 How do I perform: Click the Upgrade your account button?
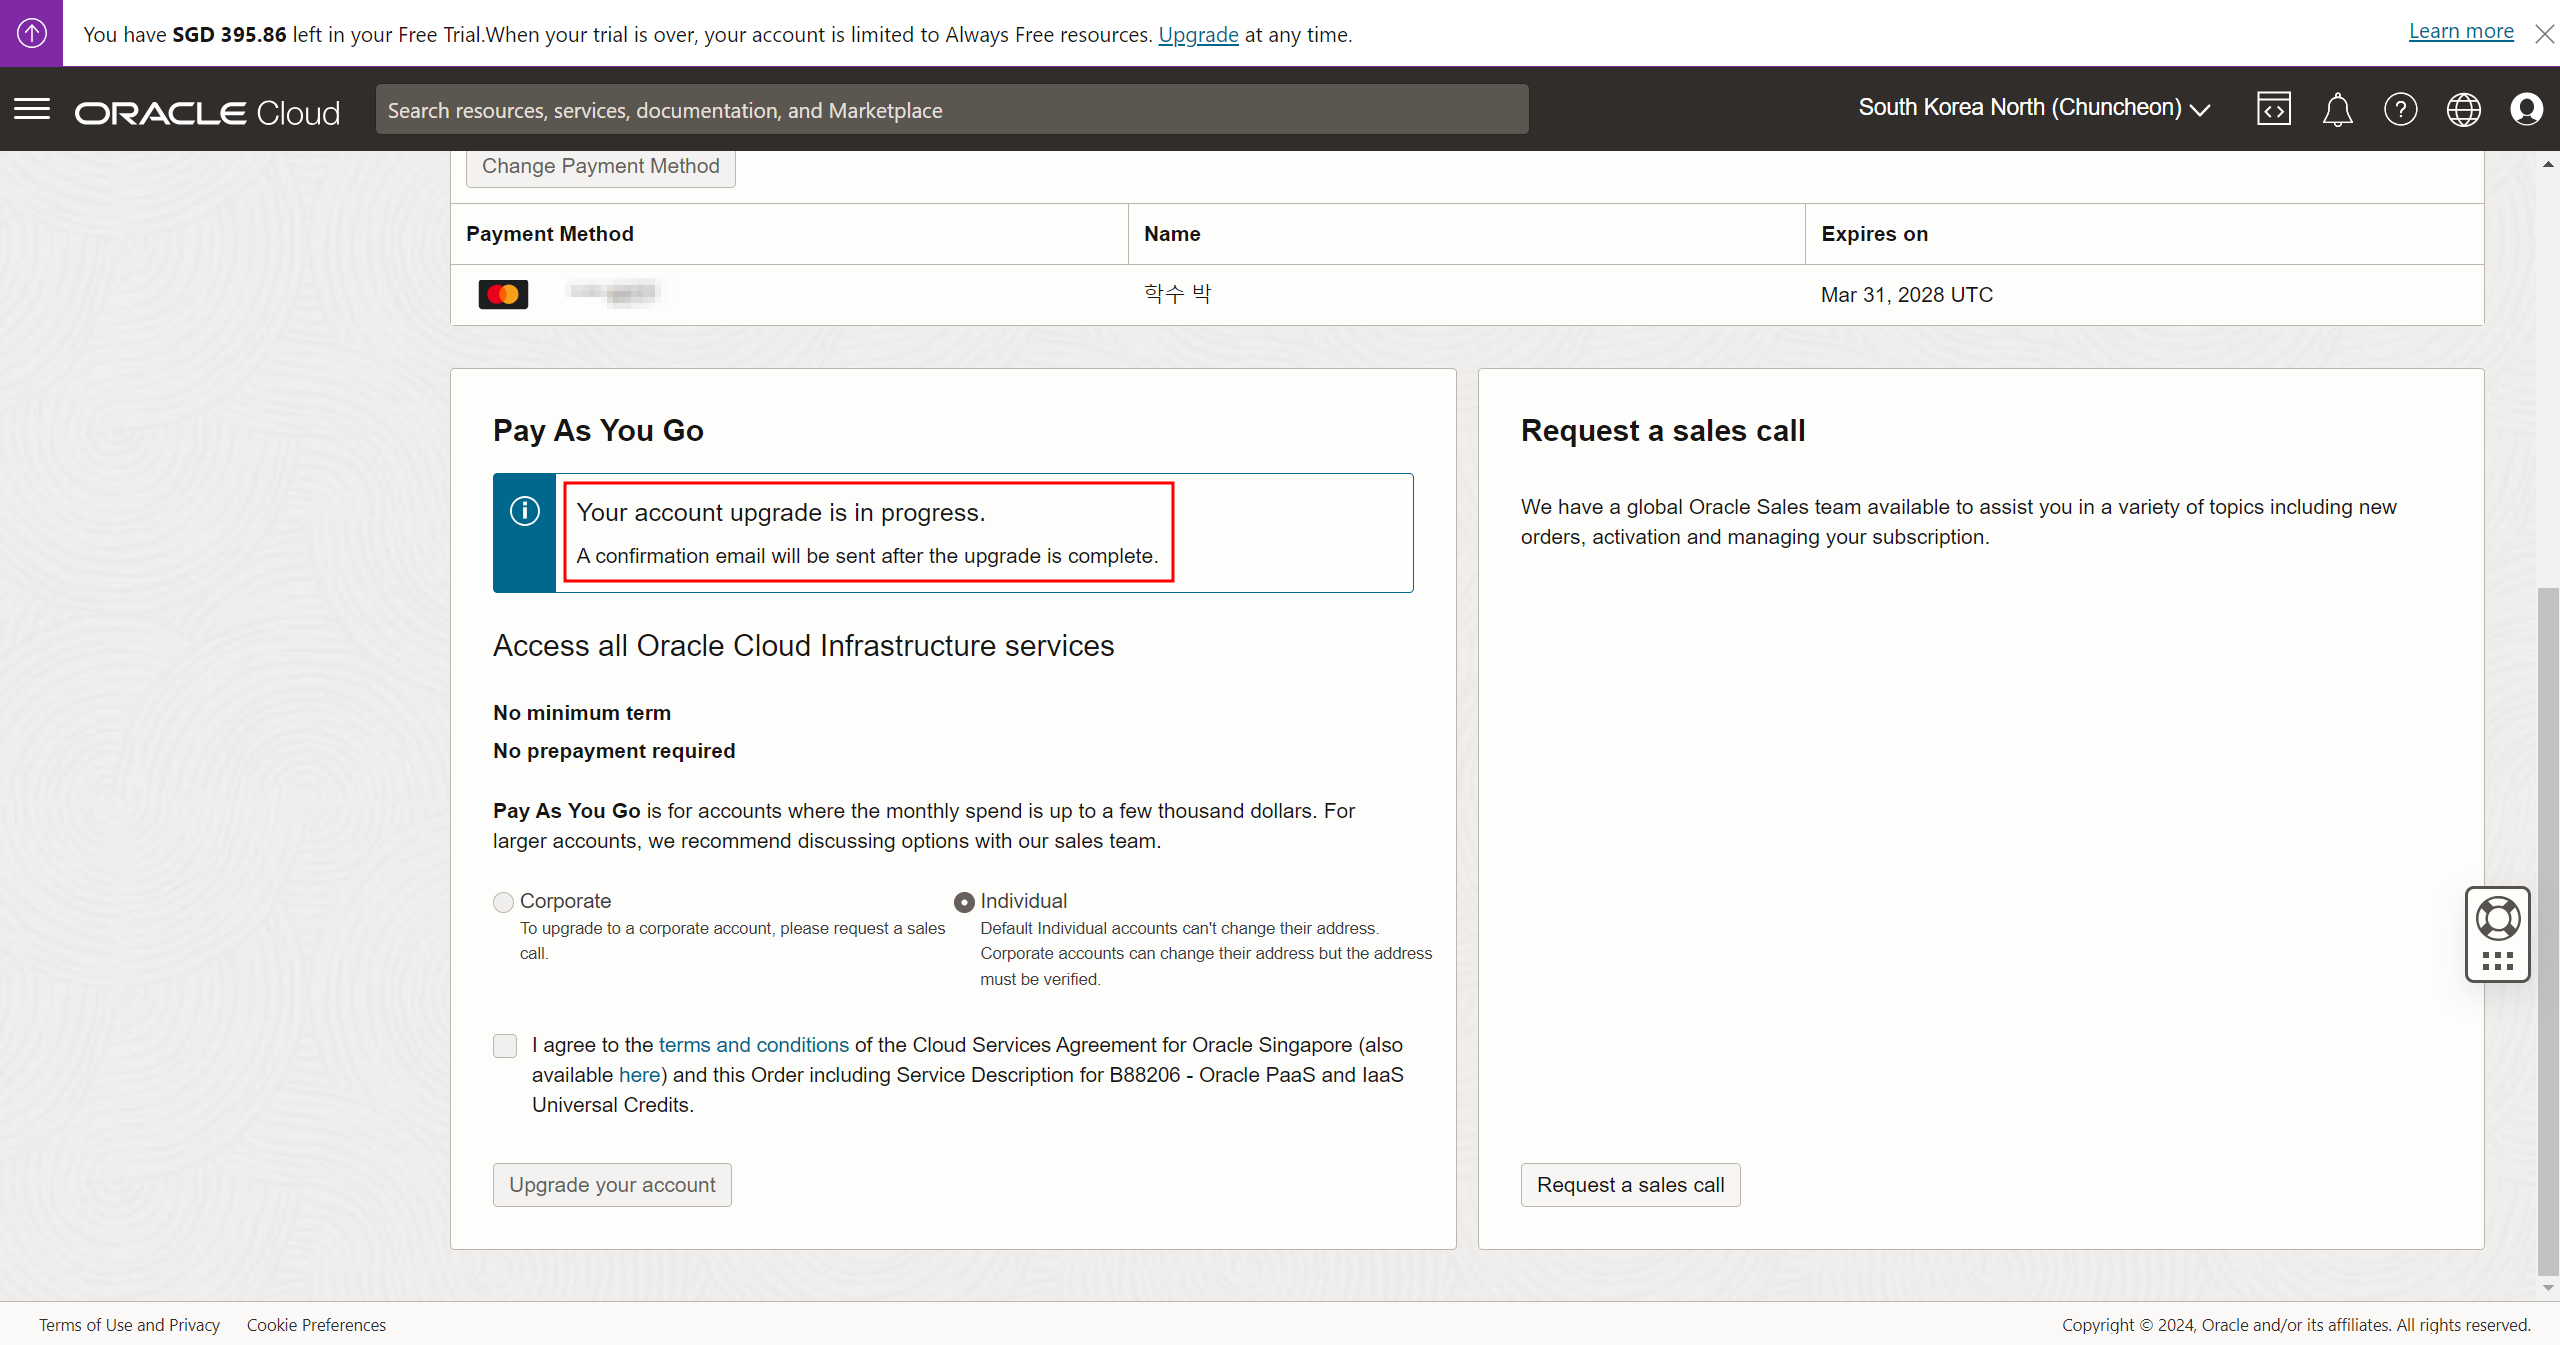(x=612, y=1185)
